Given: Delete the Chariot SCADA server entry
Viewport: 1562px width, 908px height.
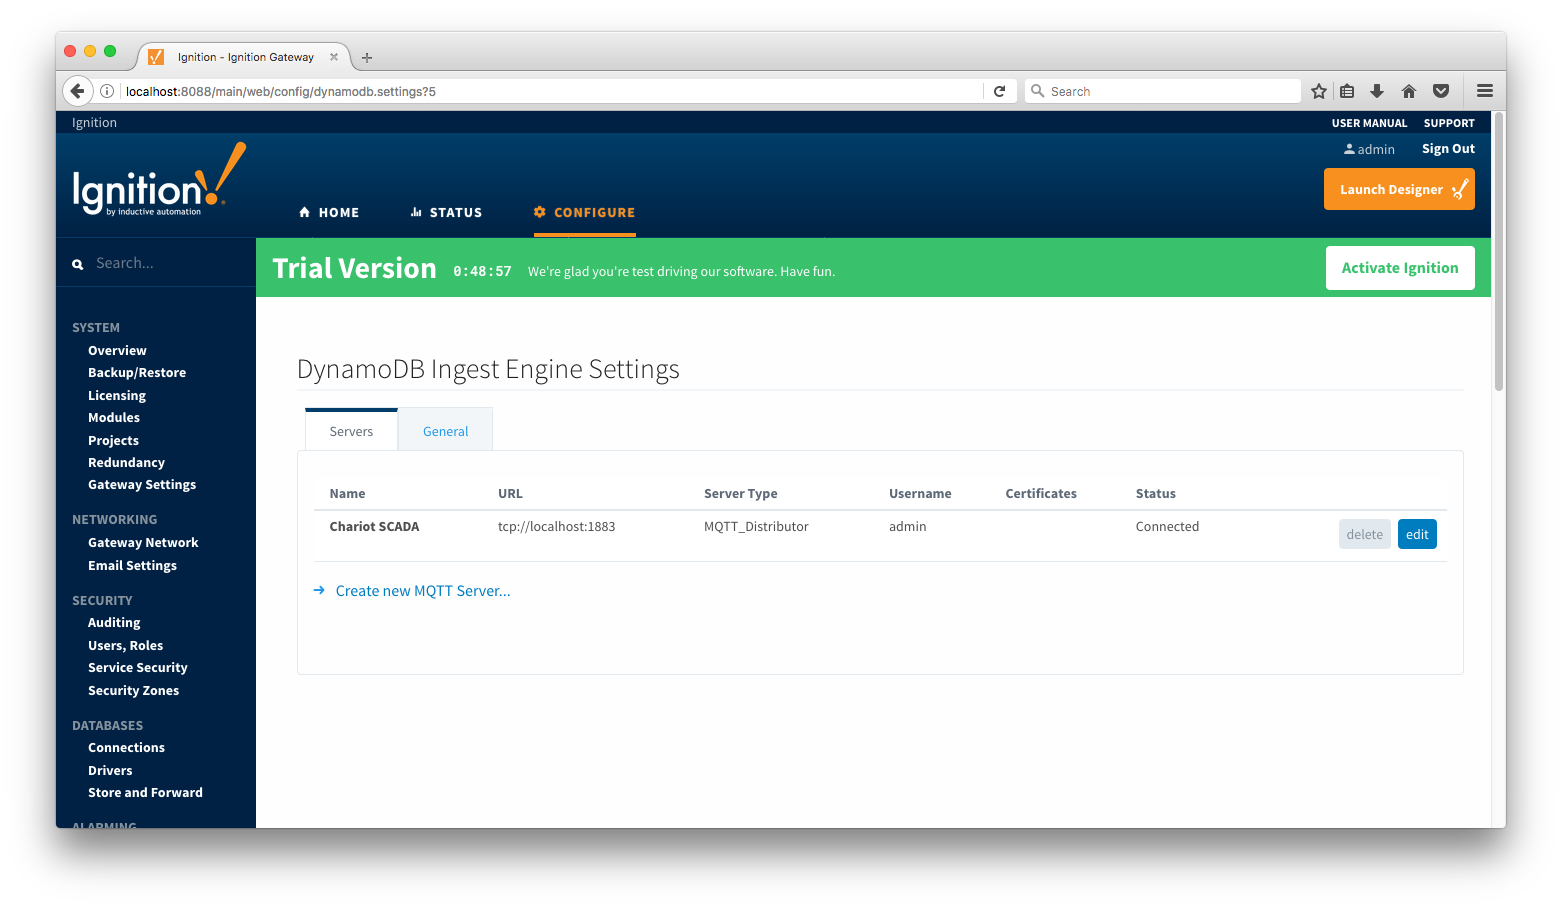Looking at the screenshot, I should click(1364, 534).
